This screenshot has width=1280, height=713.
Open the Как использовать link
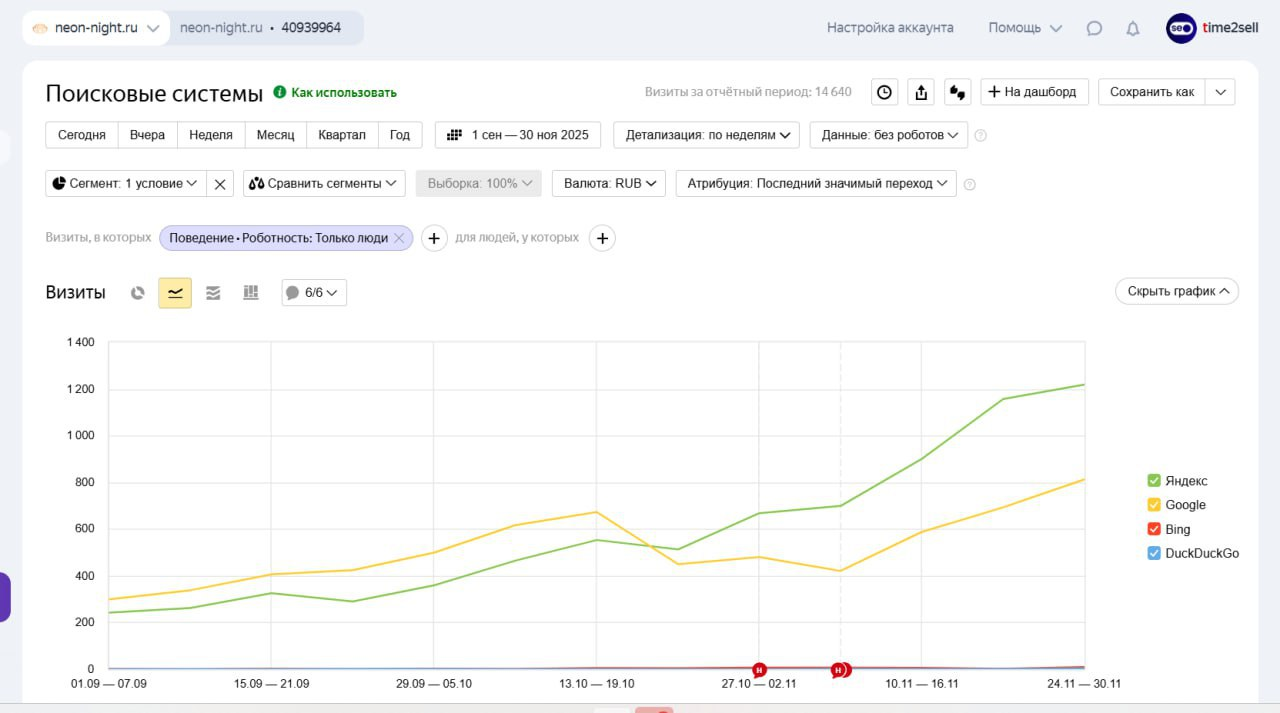point(343,93)
